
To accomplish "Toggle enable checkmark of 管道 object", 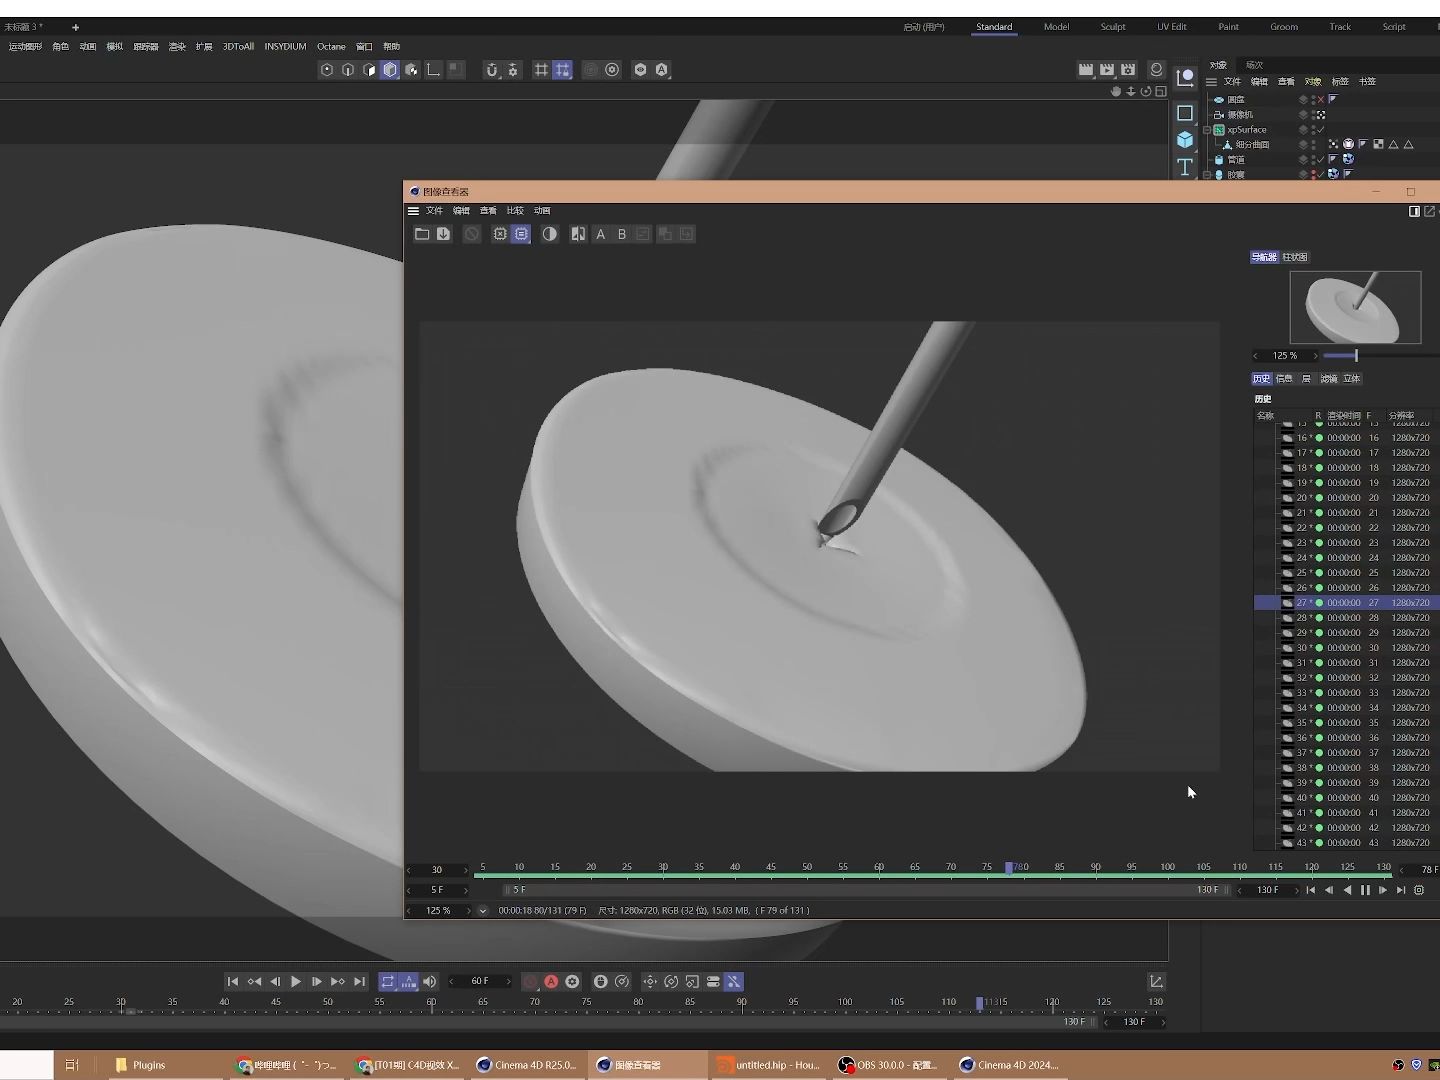I will [x=1321, y=160].
